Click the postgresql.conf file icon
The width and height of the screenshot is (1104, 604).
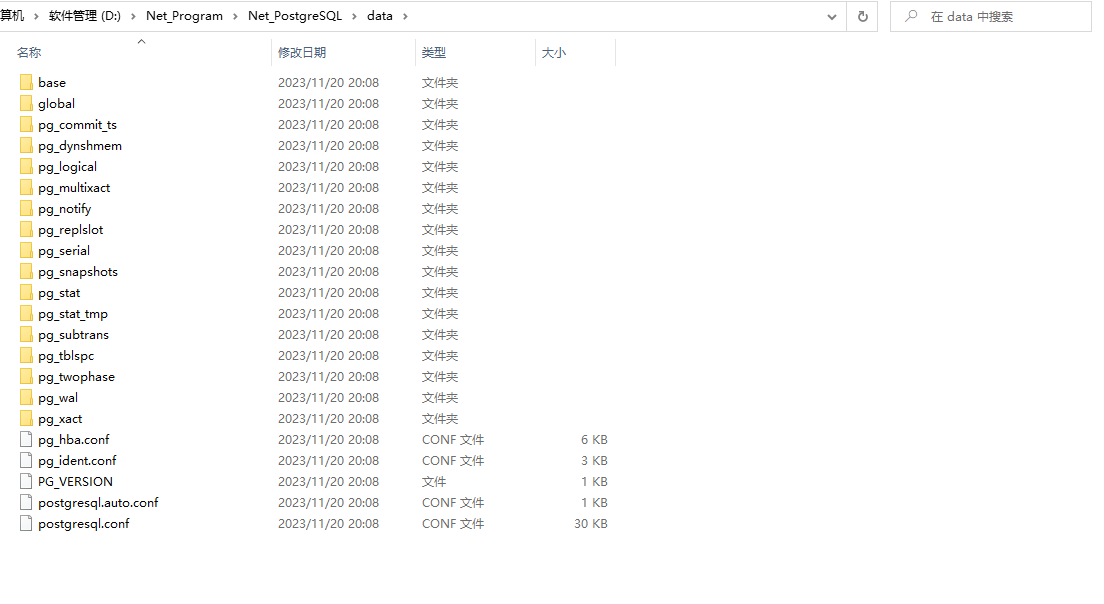tap(26, 523)
